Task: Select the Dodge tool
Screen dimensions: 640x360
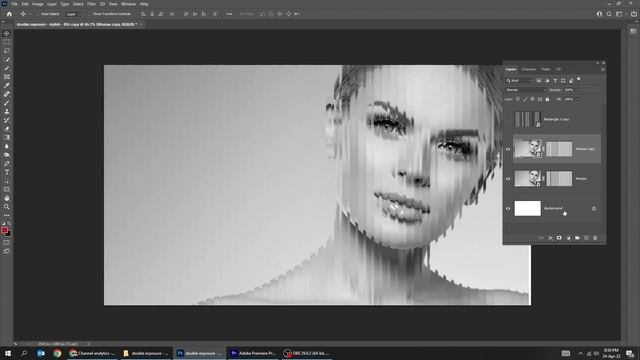Action: [x=7, y=155]
